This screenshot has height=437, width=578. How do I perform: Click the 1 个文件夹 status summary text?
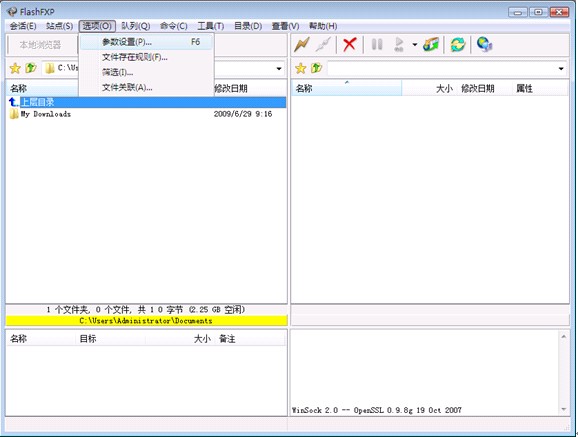click(146, 309)
